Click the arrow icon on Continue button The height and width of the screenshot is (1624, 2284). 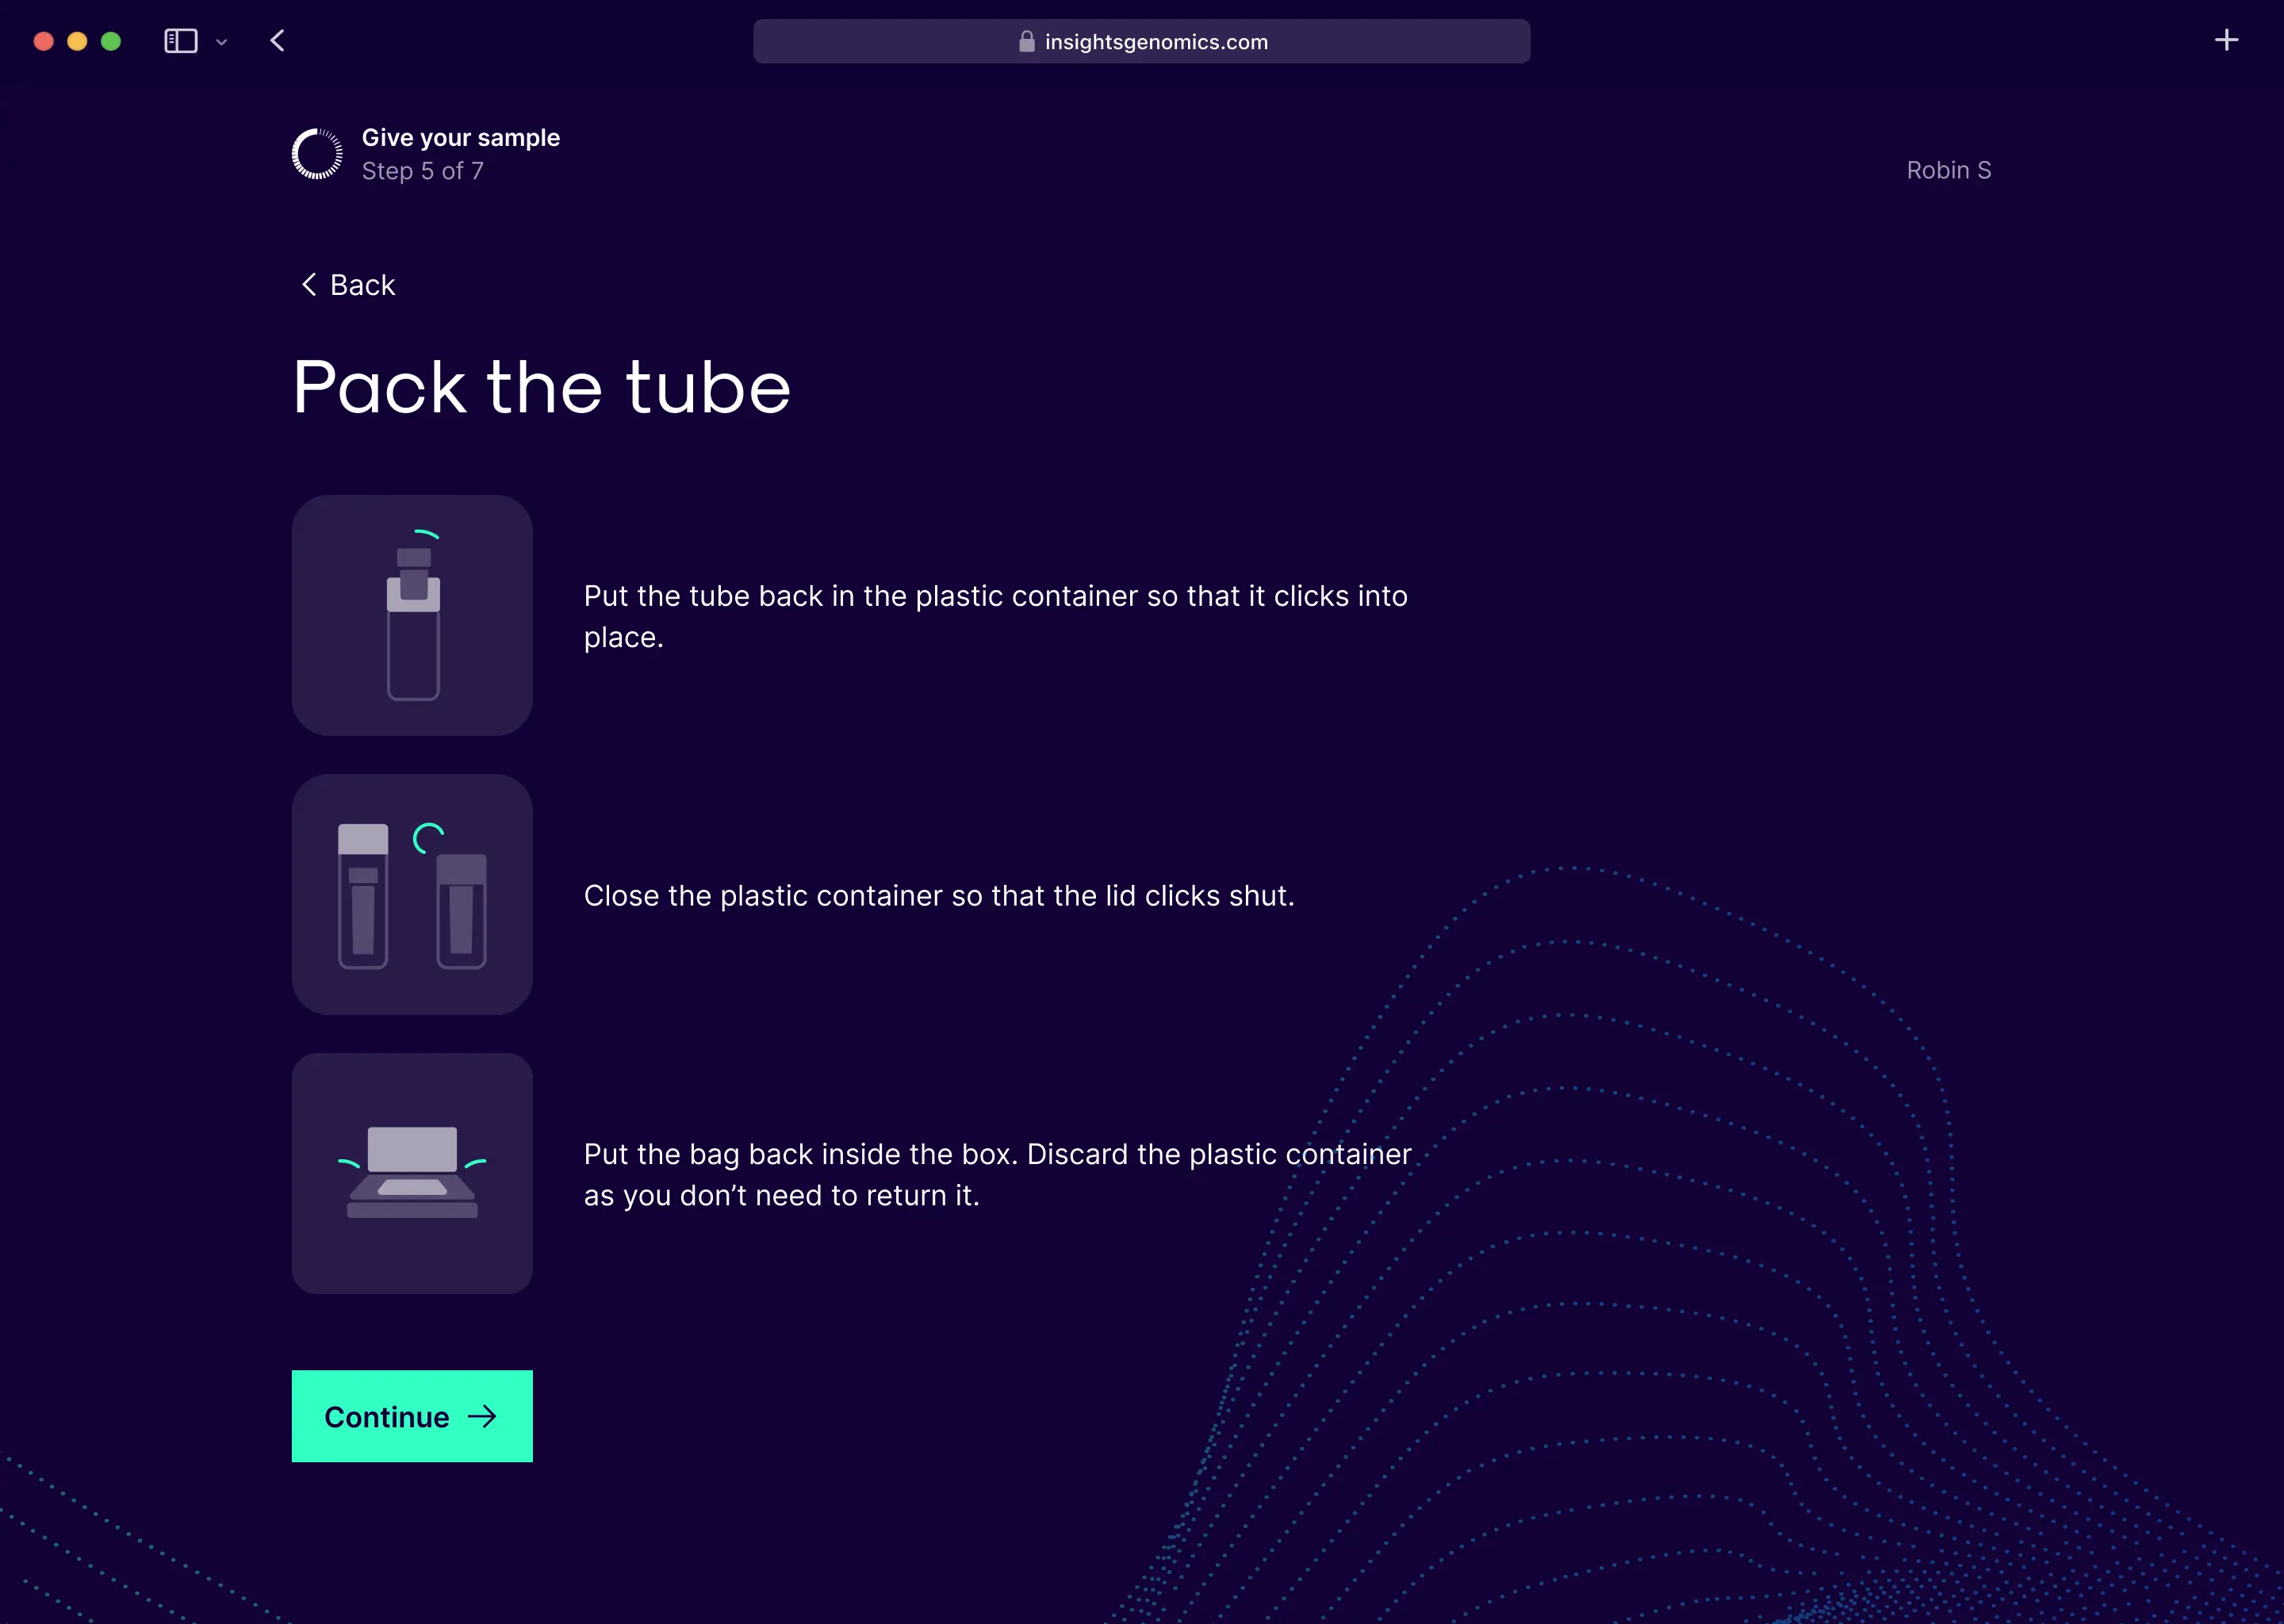482,1416
